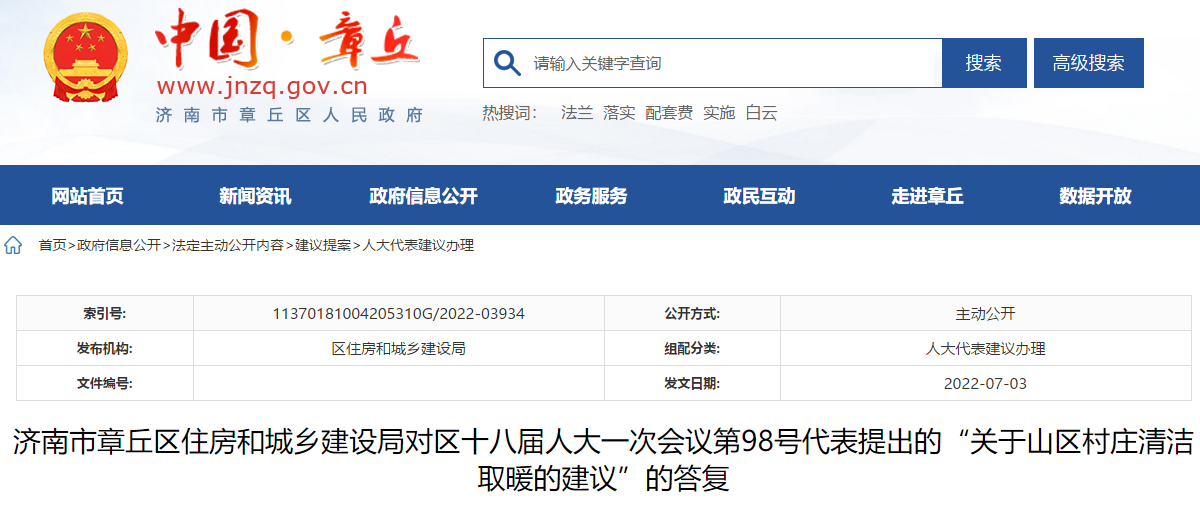The image size is (1200, 505).
Task: Open 数据开放 from the nav bar
Action: 1095,196
